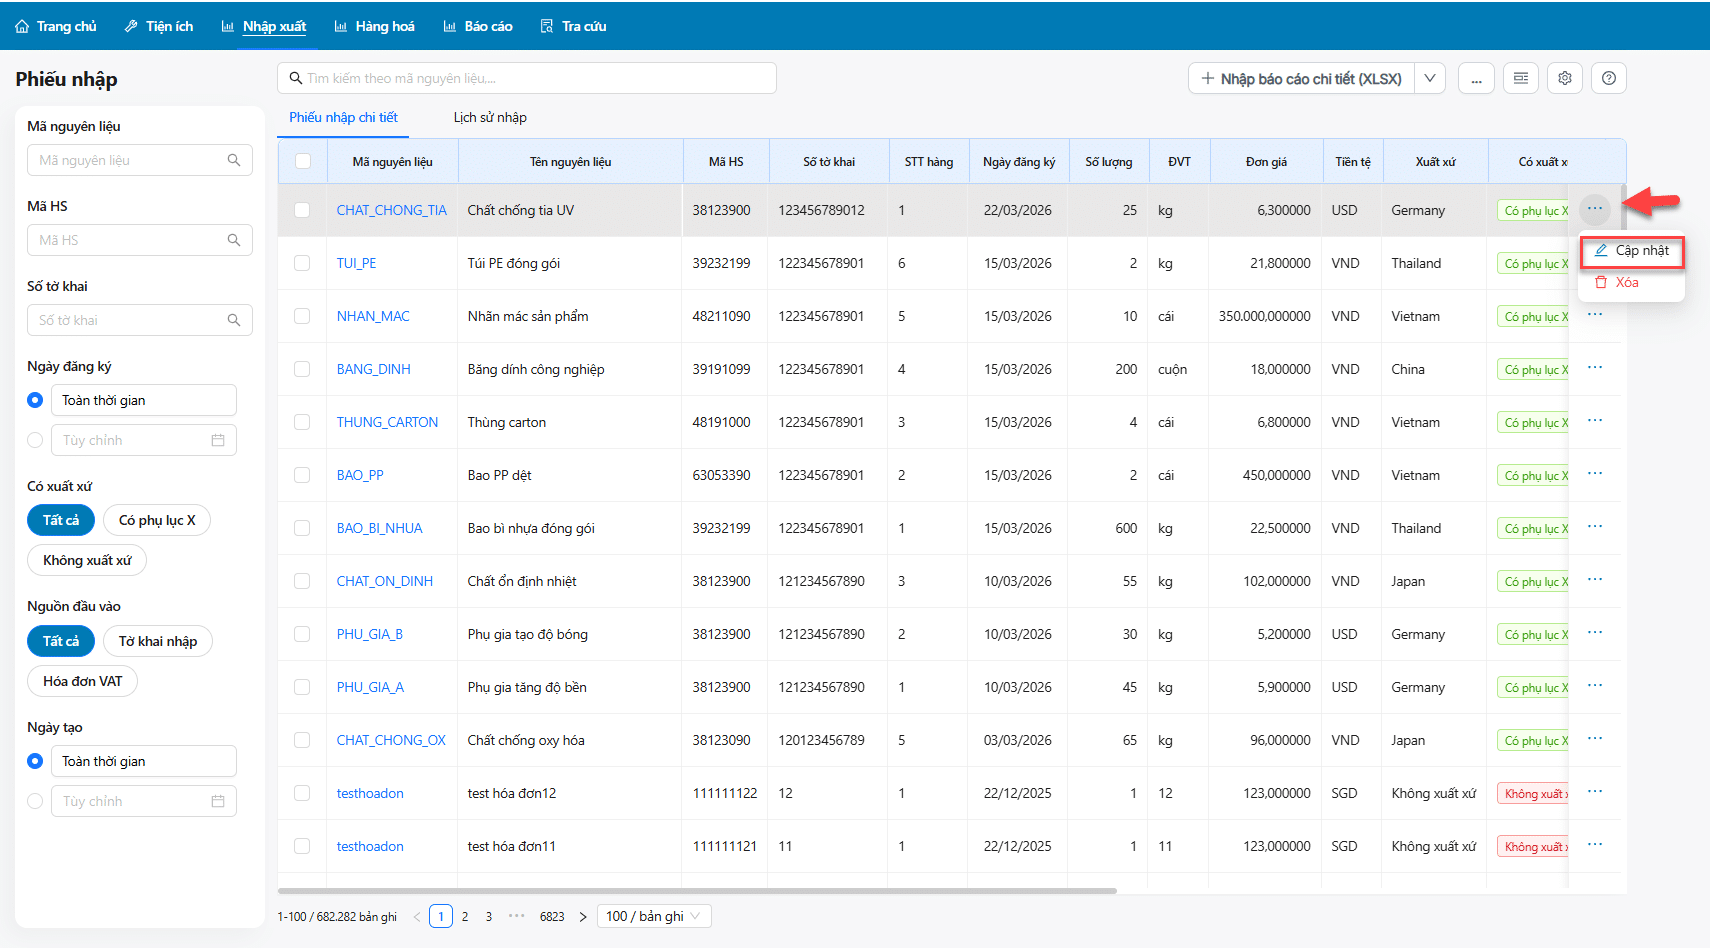The width and height of the screenshot is (1710, 948).
Task: Open the settings gear icon
Action: 1564,78
